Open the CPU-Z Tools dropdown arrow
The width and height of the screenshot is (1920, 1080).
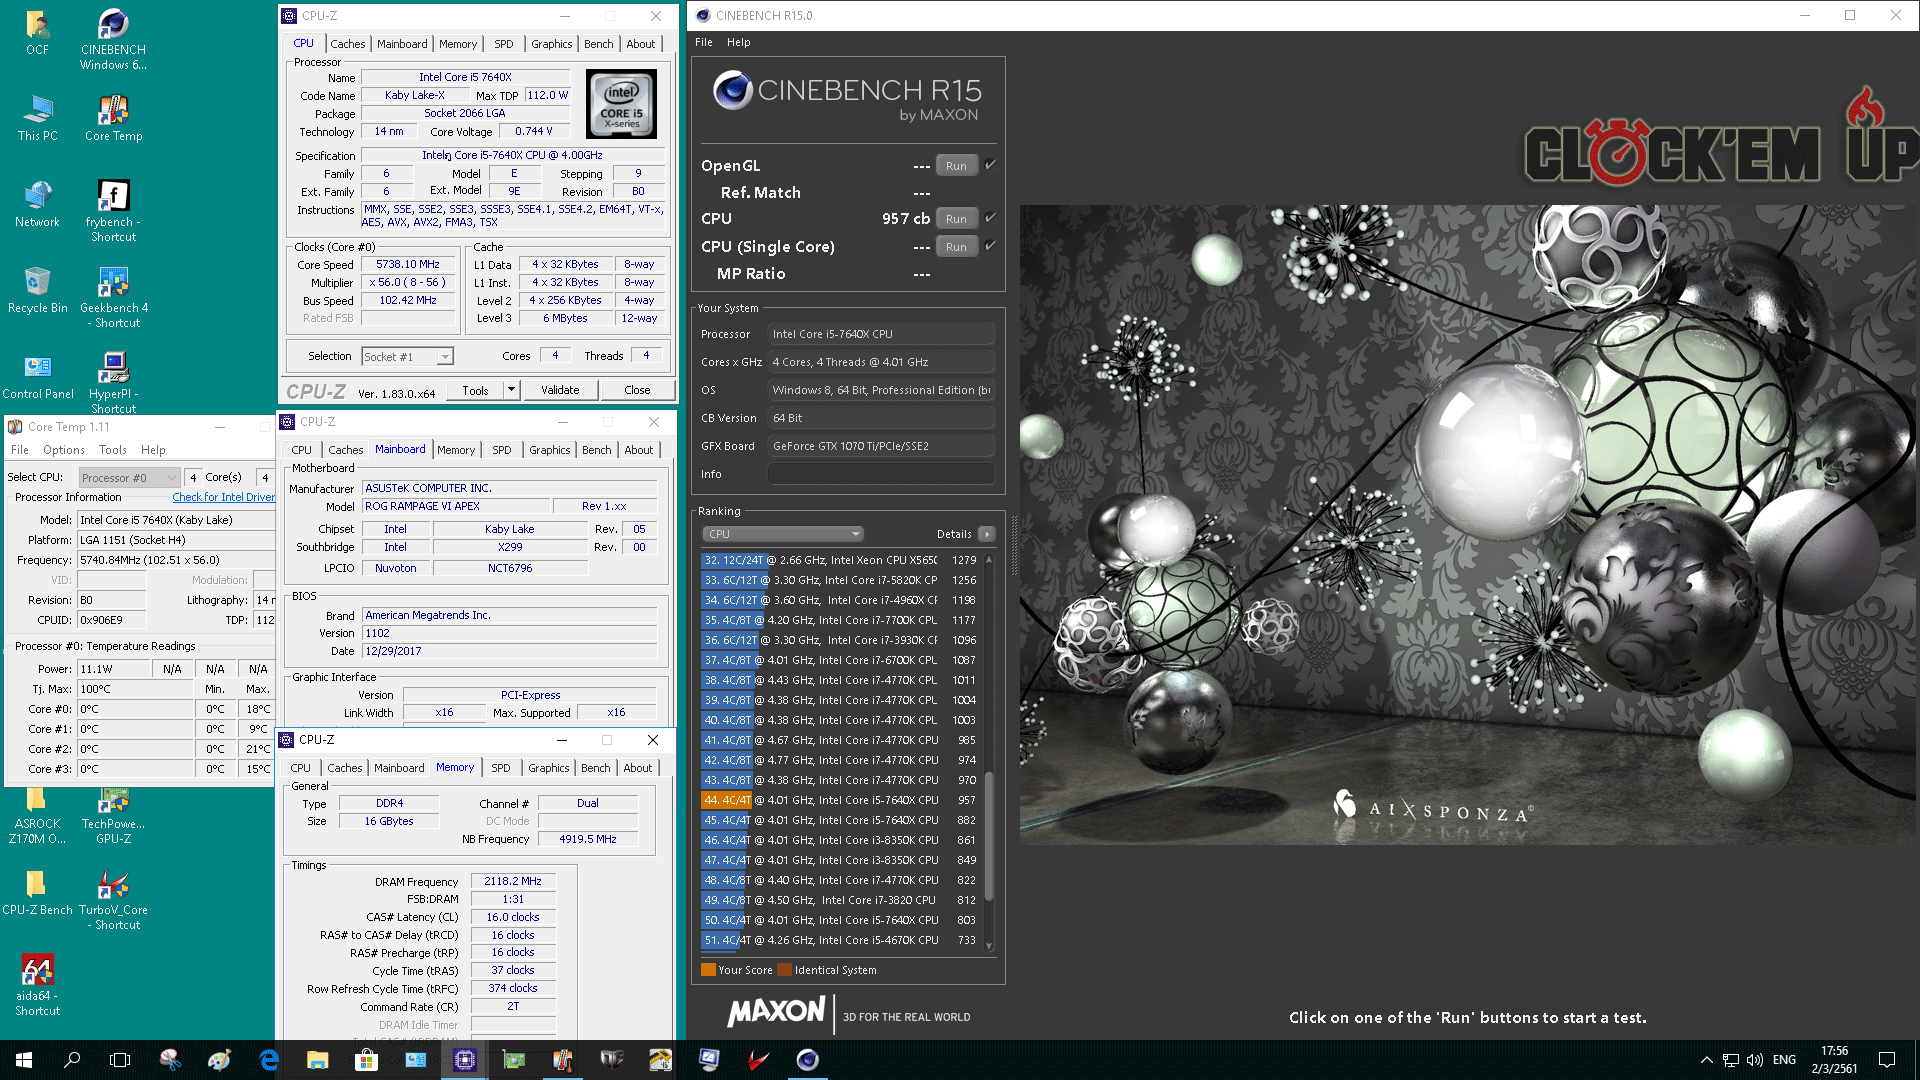pos(511,390)
